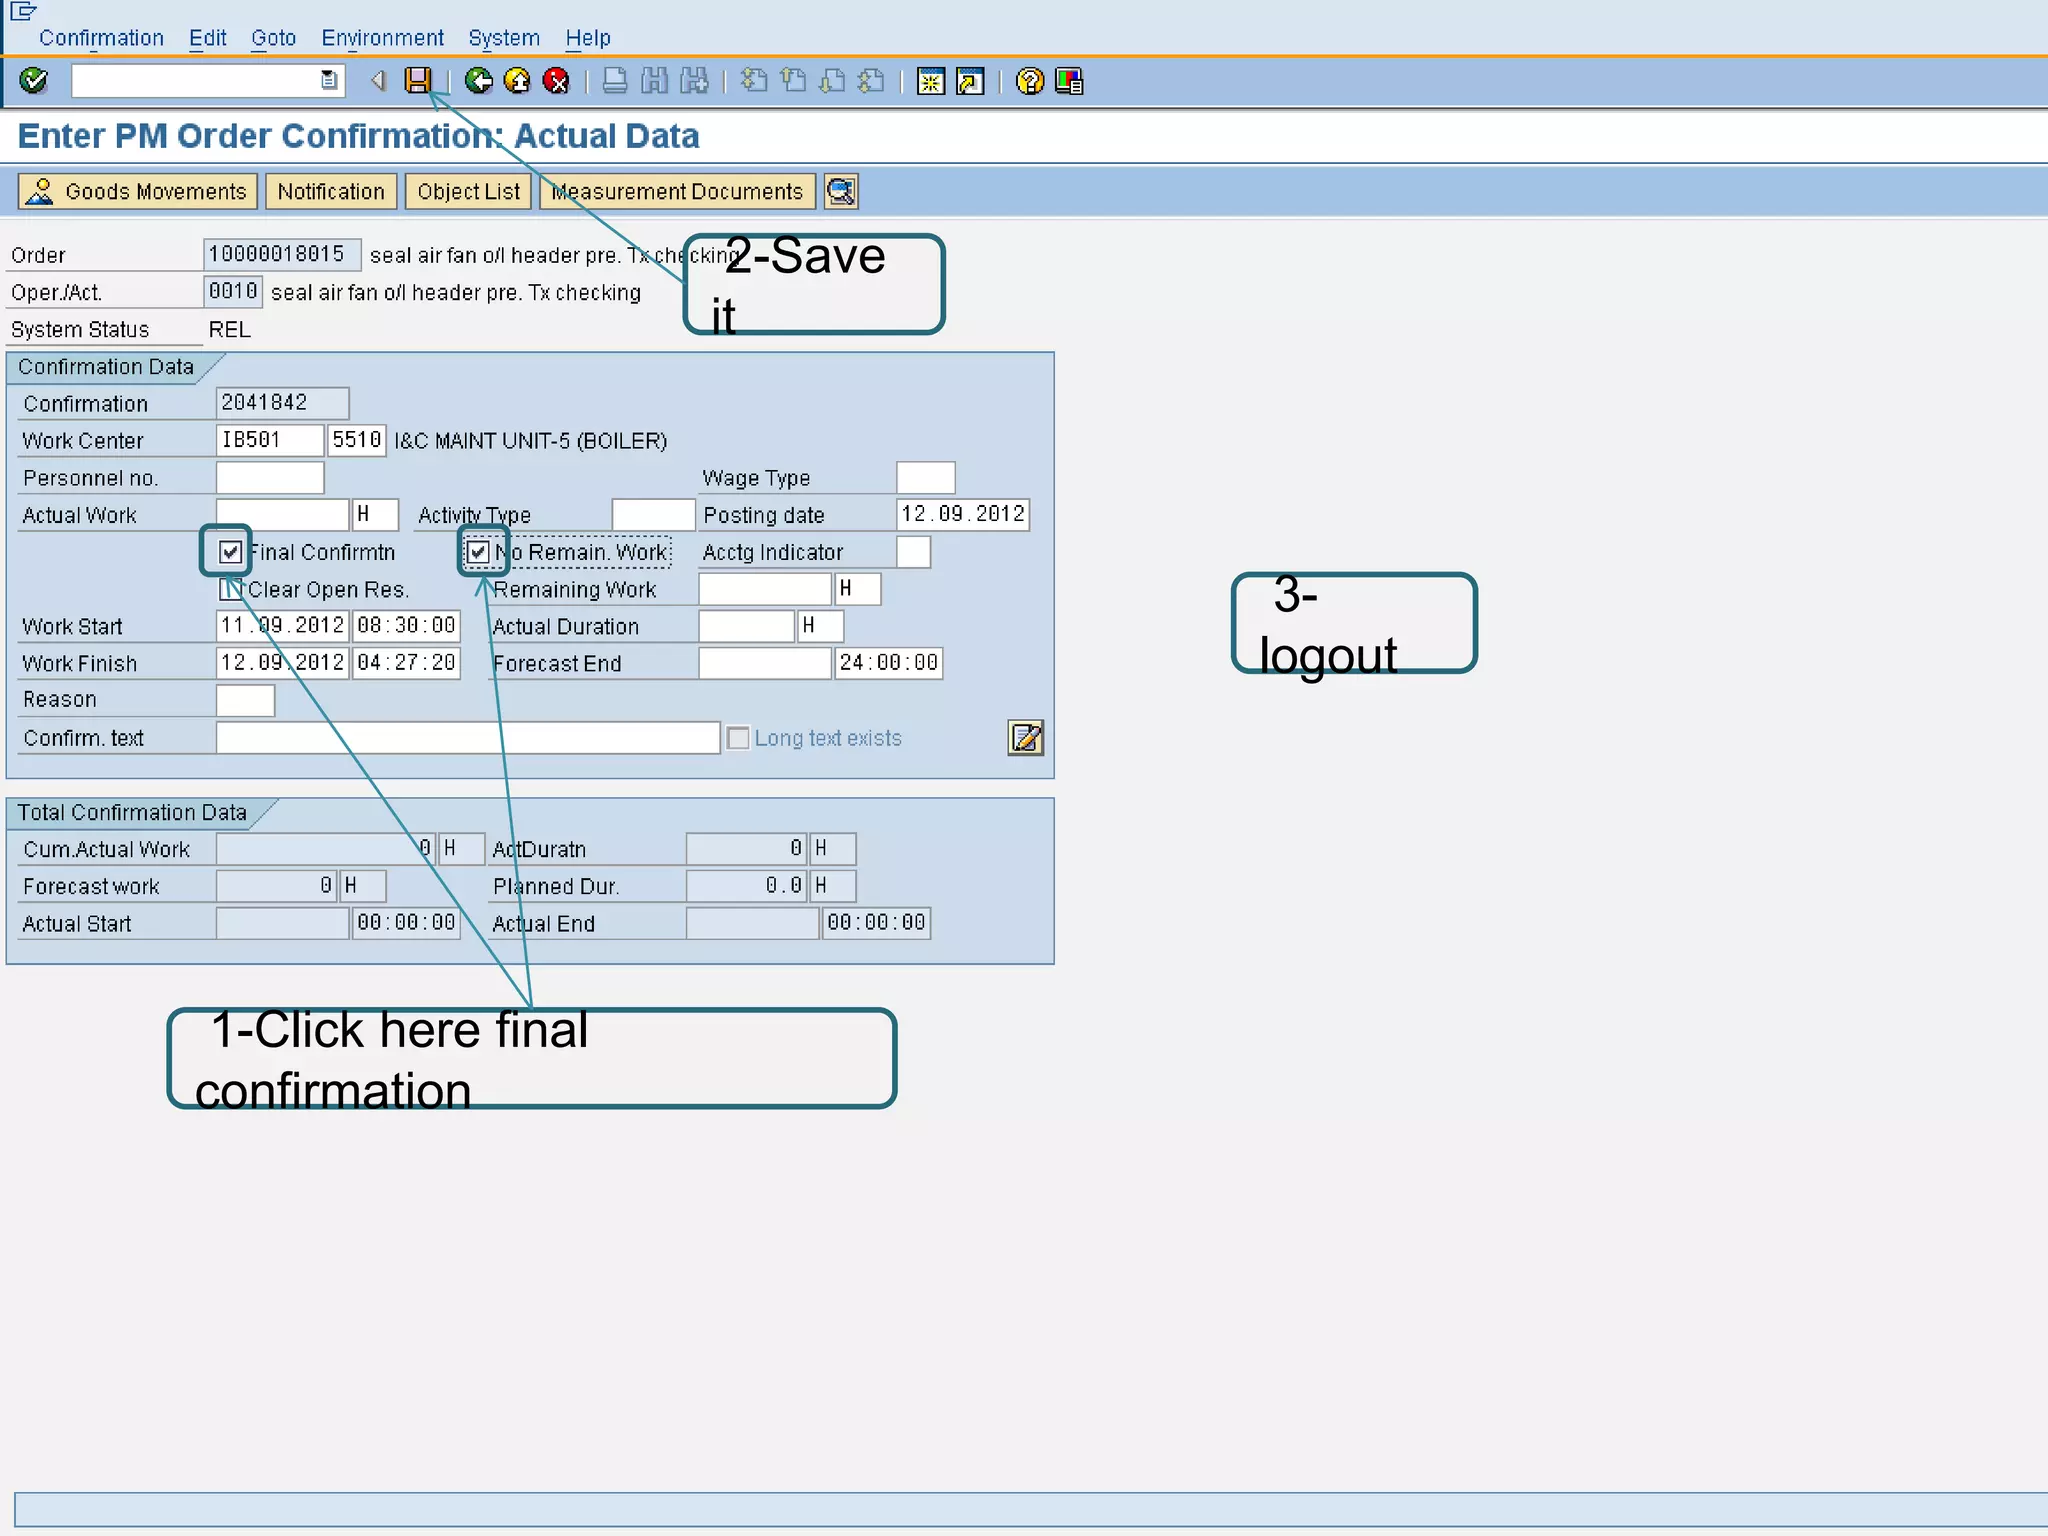Viewport: 2048px width, 1536px height.
Task: Click the Customize local layout monitor icon
Action: (x=1069, y=81)
